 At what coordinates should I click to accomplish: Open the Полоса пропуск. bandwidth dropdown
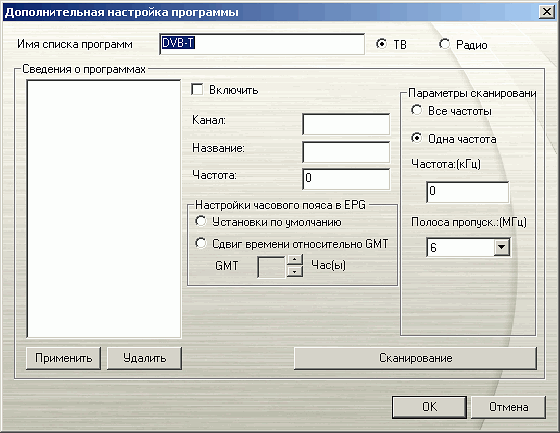pos(501,247)
